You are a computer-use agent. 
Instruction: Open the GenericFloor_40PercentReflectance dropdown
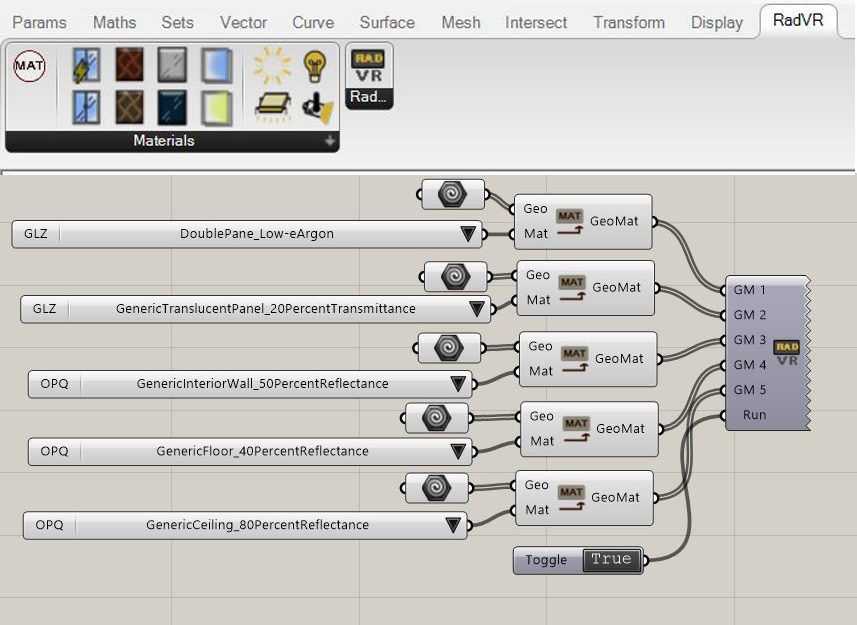(x=459, y=452)
